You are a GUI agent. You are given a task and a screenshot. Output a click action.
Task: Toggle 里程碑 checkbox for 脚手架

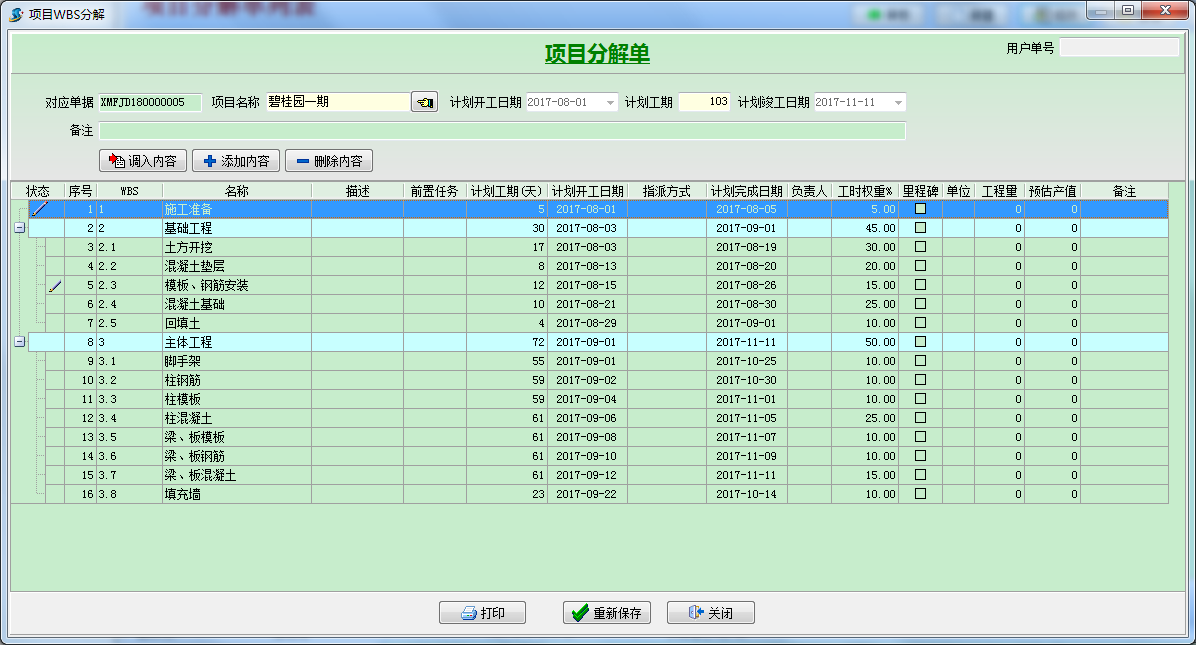pyautogui.click(x=921, y=361)
